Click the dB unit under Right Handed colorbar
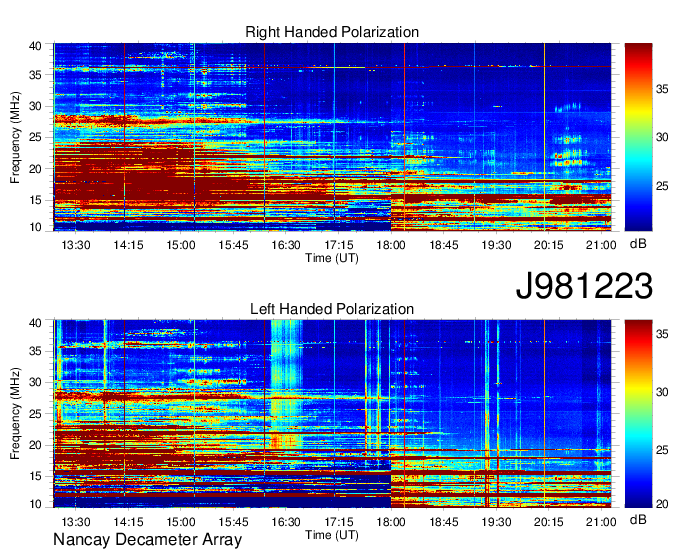 pyautogui.click(x=638, y=244)
